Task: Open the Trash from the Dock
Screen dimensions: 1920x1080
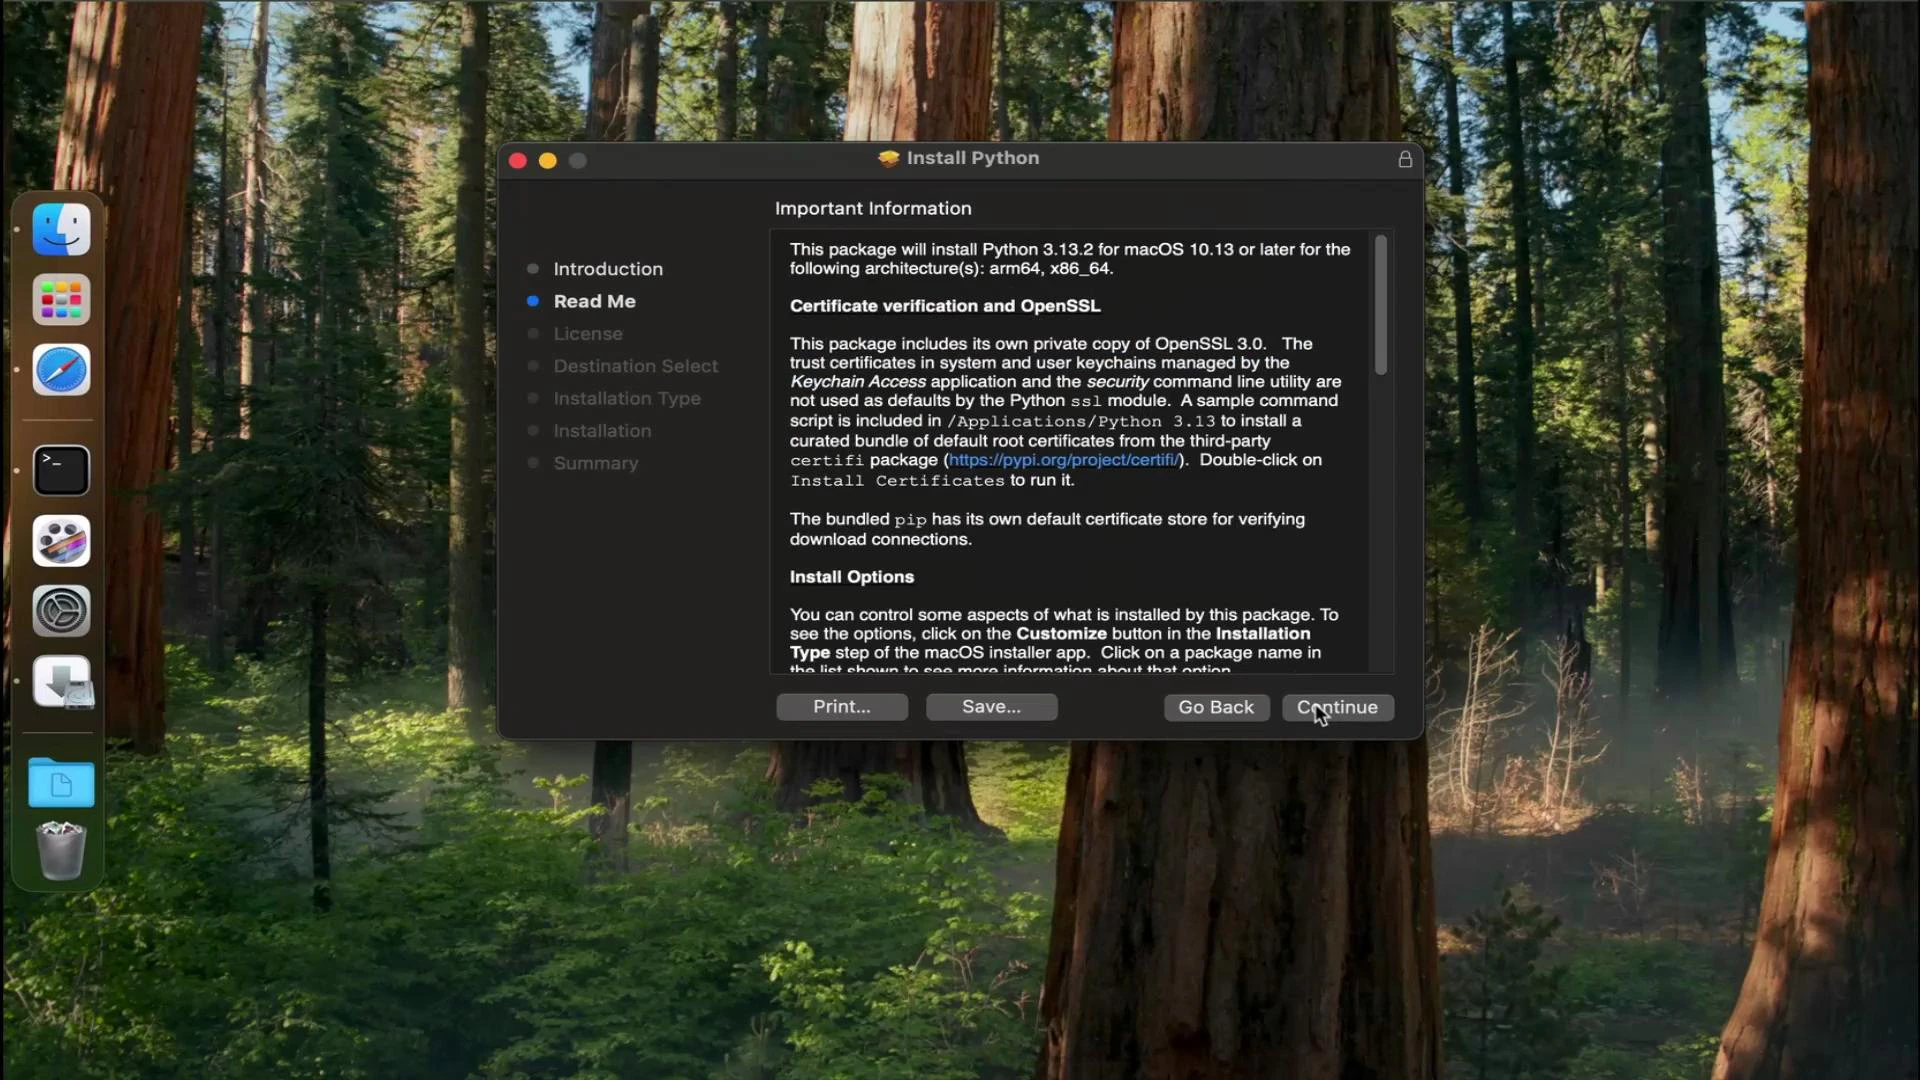Action: pyautogui.click(x=61, y=850)
